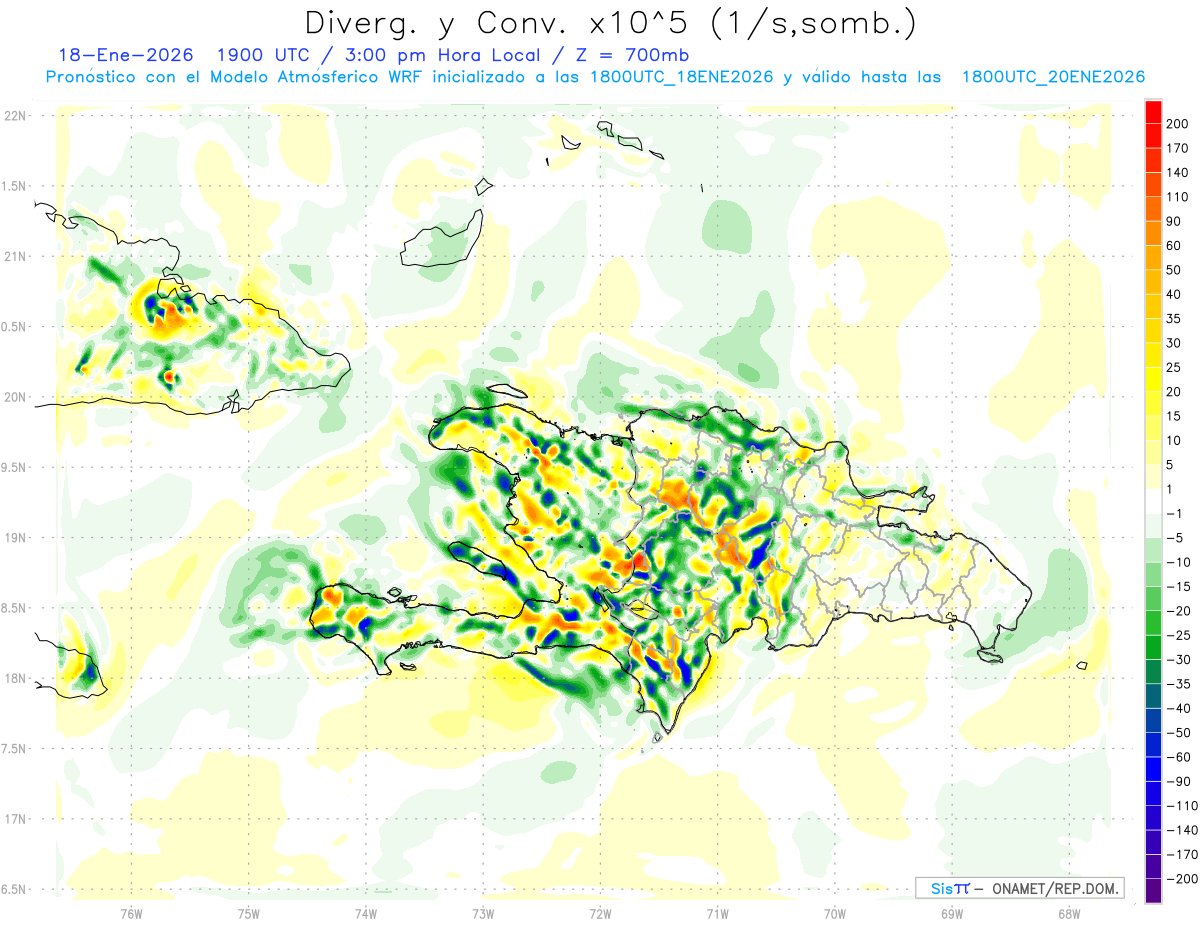1200x927 pixels.
Task: Click the '70W' longitude label
Action: (x=834, y=913)
